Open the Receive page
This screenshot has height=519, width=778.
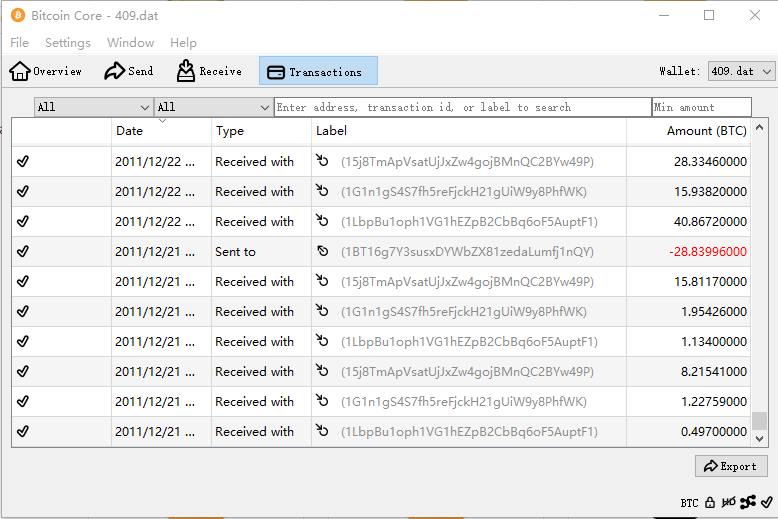(210, 71)
